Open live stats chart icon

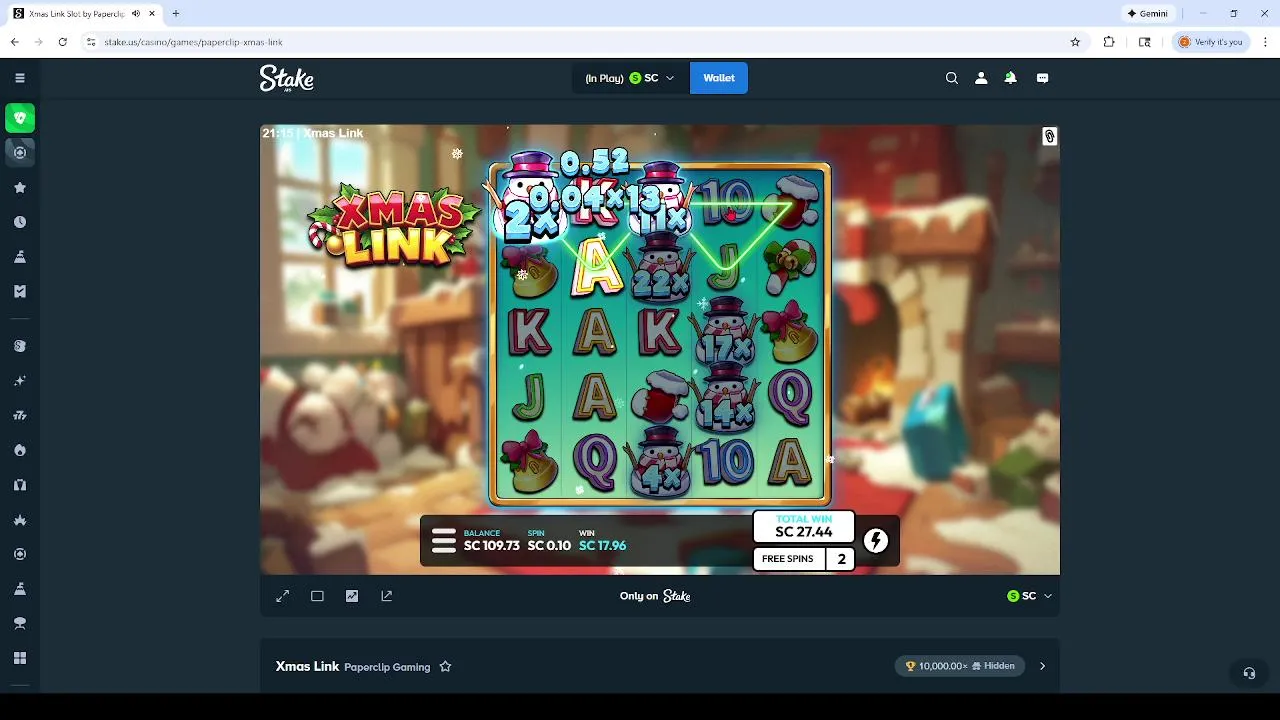coord(352,596)
